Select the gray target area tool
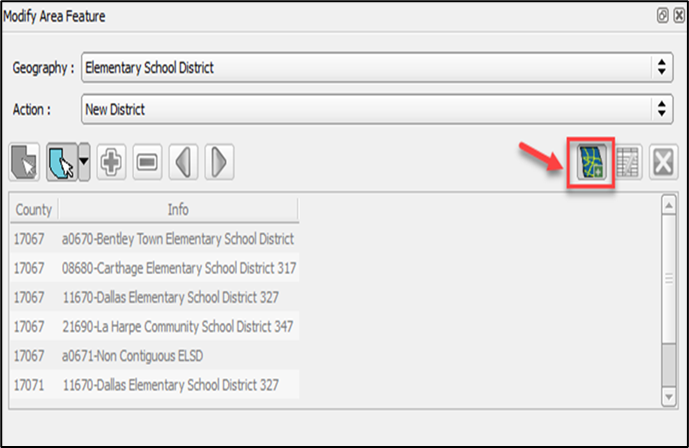689x448 pixels. 24,162
